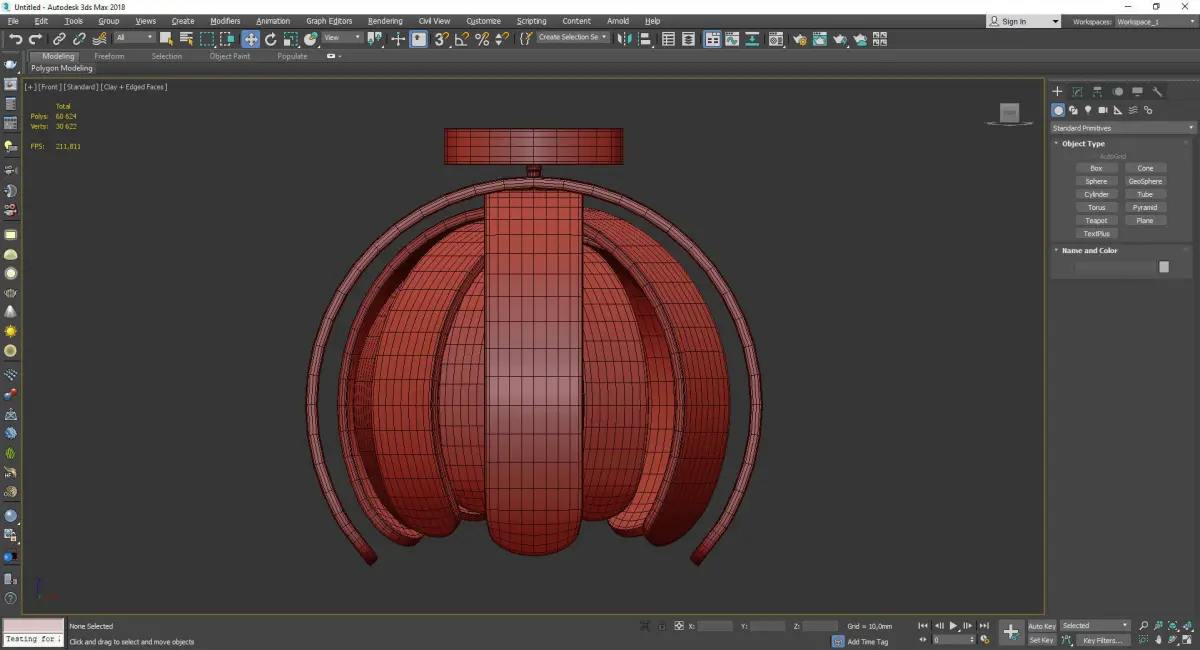This screenshot has width=1200, height=650.
Task: Open the Modify panel tab icon
Action: 1077,91
